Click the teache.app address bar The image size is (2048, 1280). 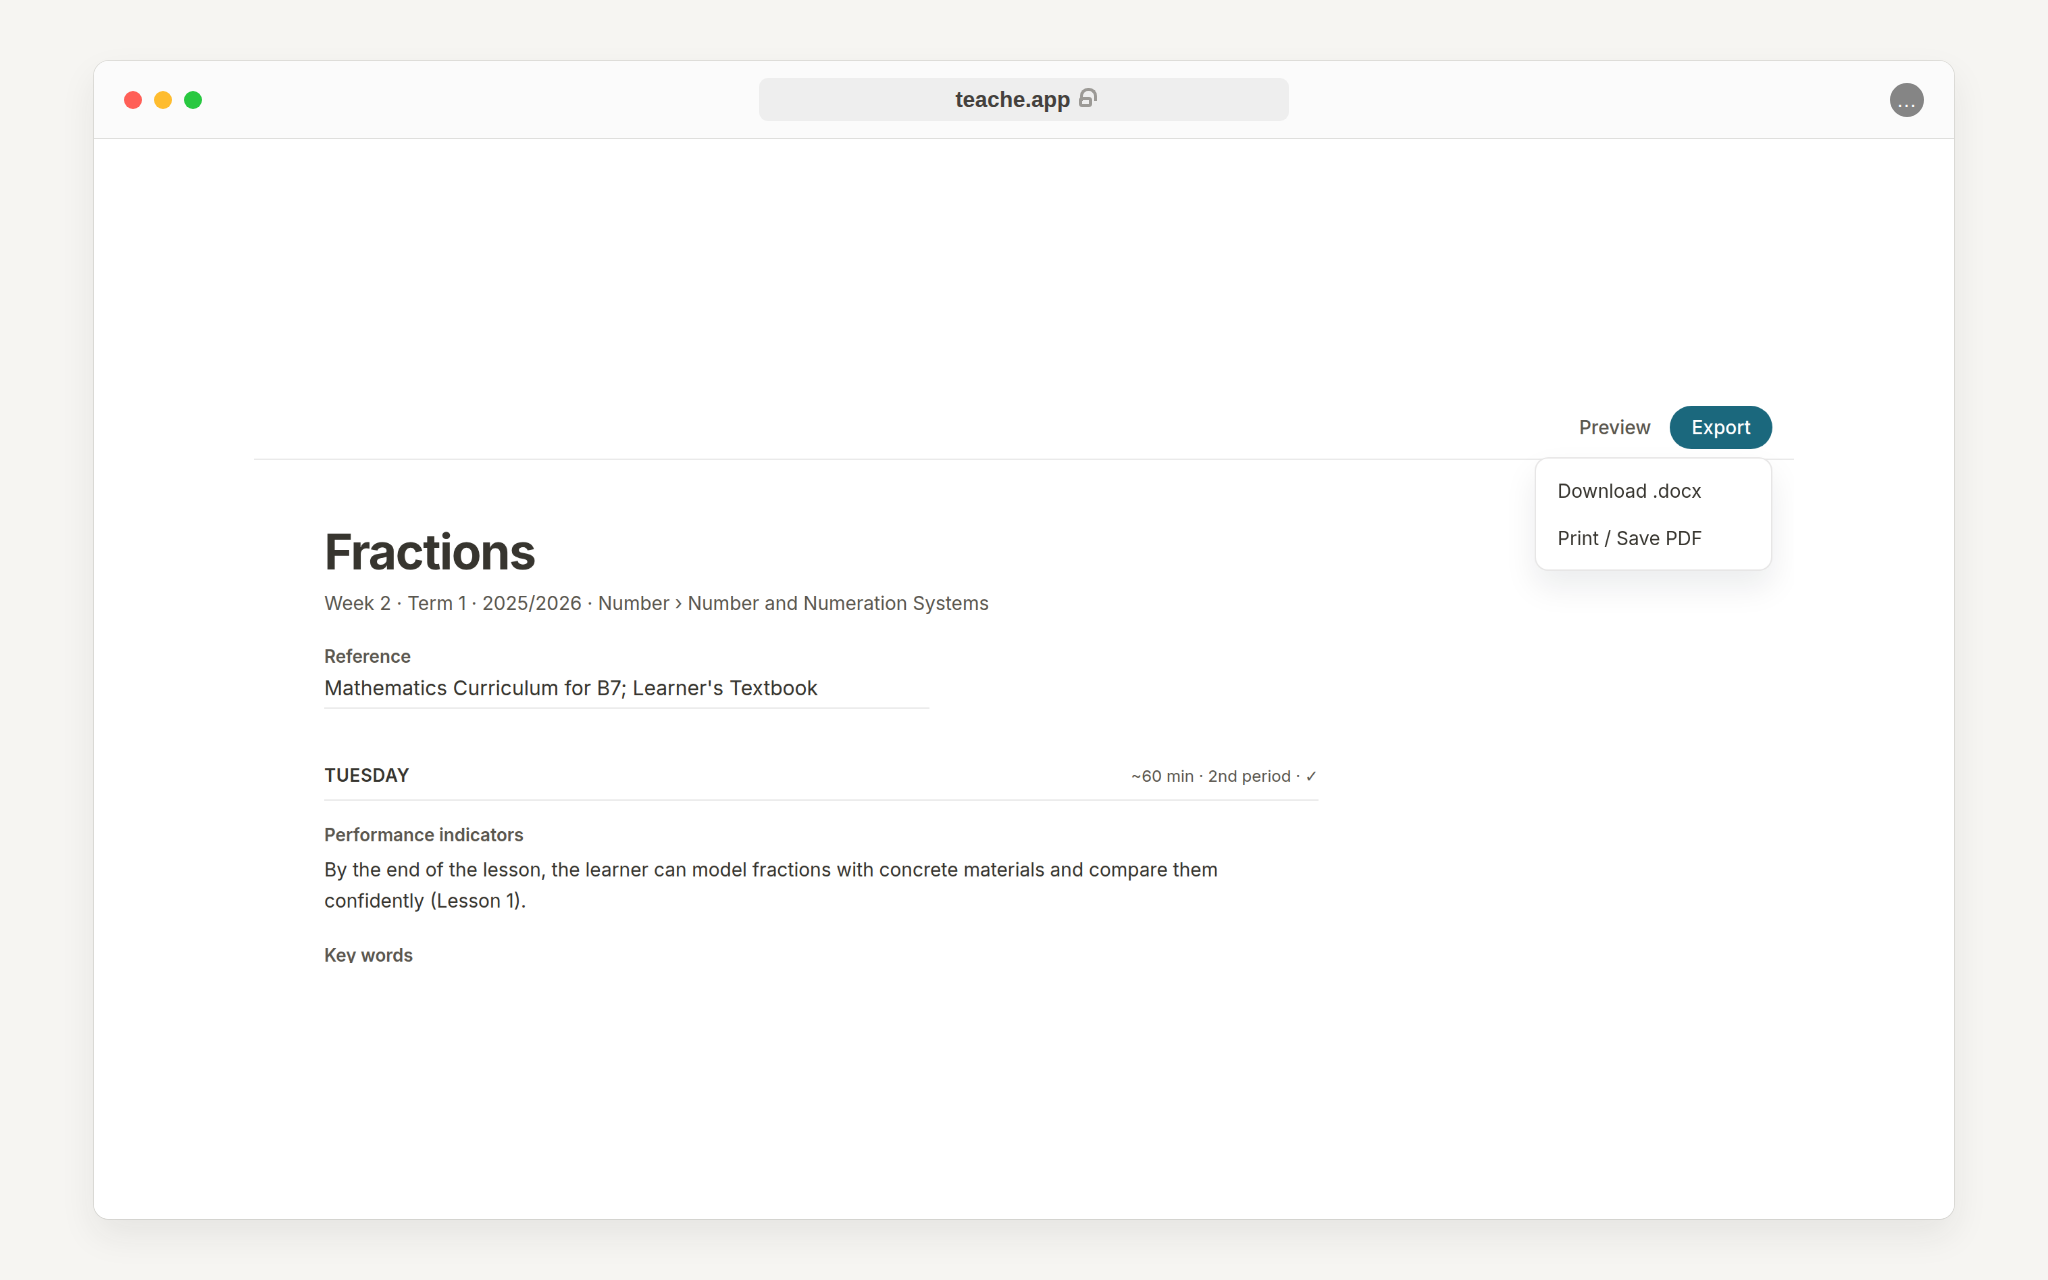(x=1023, y=100)
